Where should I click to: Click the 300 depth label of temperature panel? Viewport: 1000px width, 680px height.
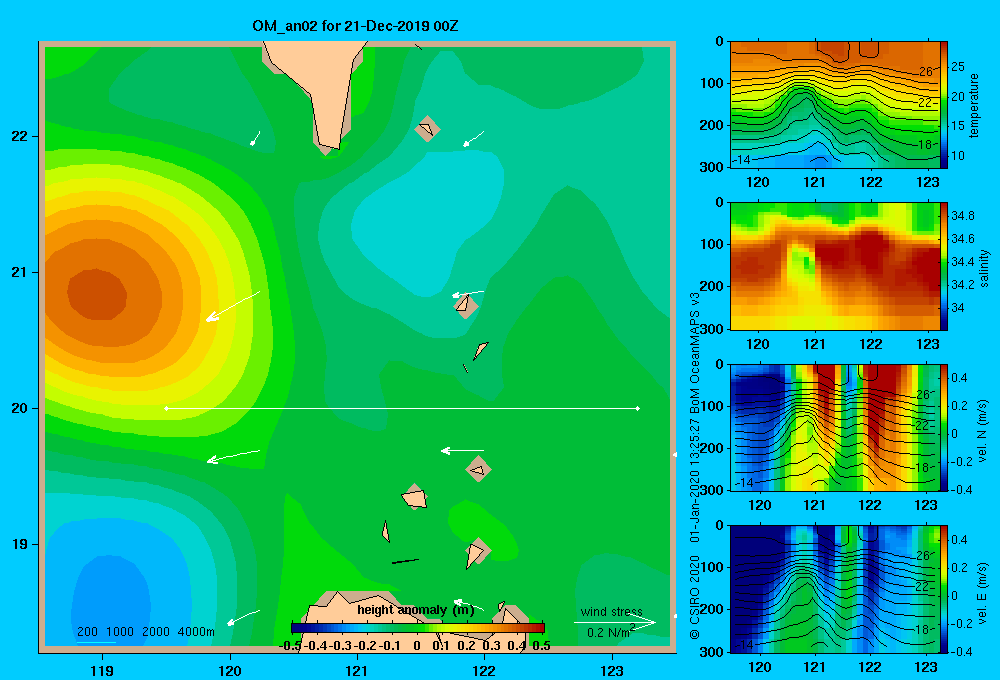click(712, 167)
